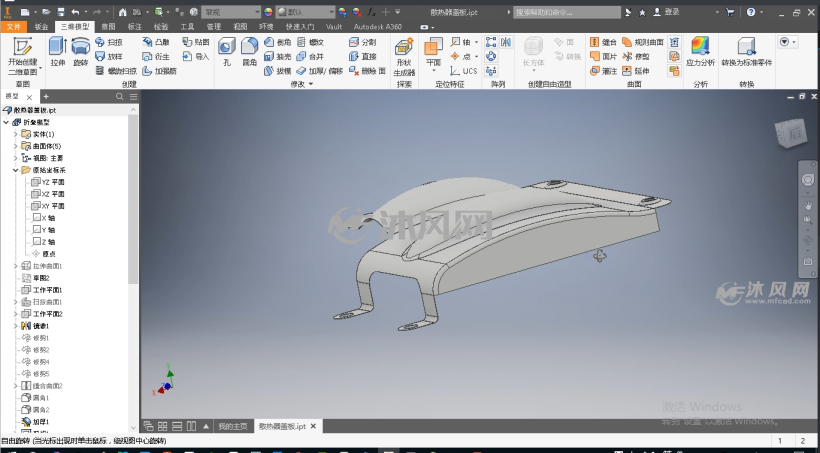Select the 加厚1 feature in browser
Image resolution: width=820 pixels, height=453 pixels.
click(36, 422)
